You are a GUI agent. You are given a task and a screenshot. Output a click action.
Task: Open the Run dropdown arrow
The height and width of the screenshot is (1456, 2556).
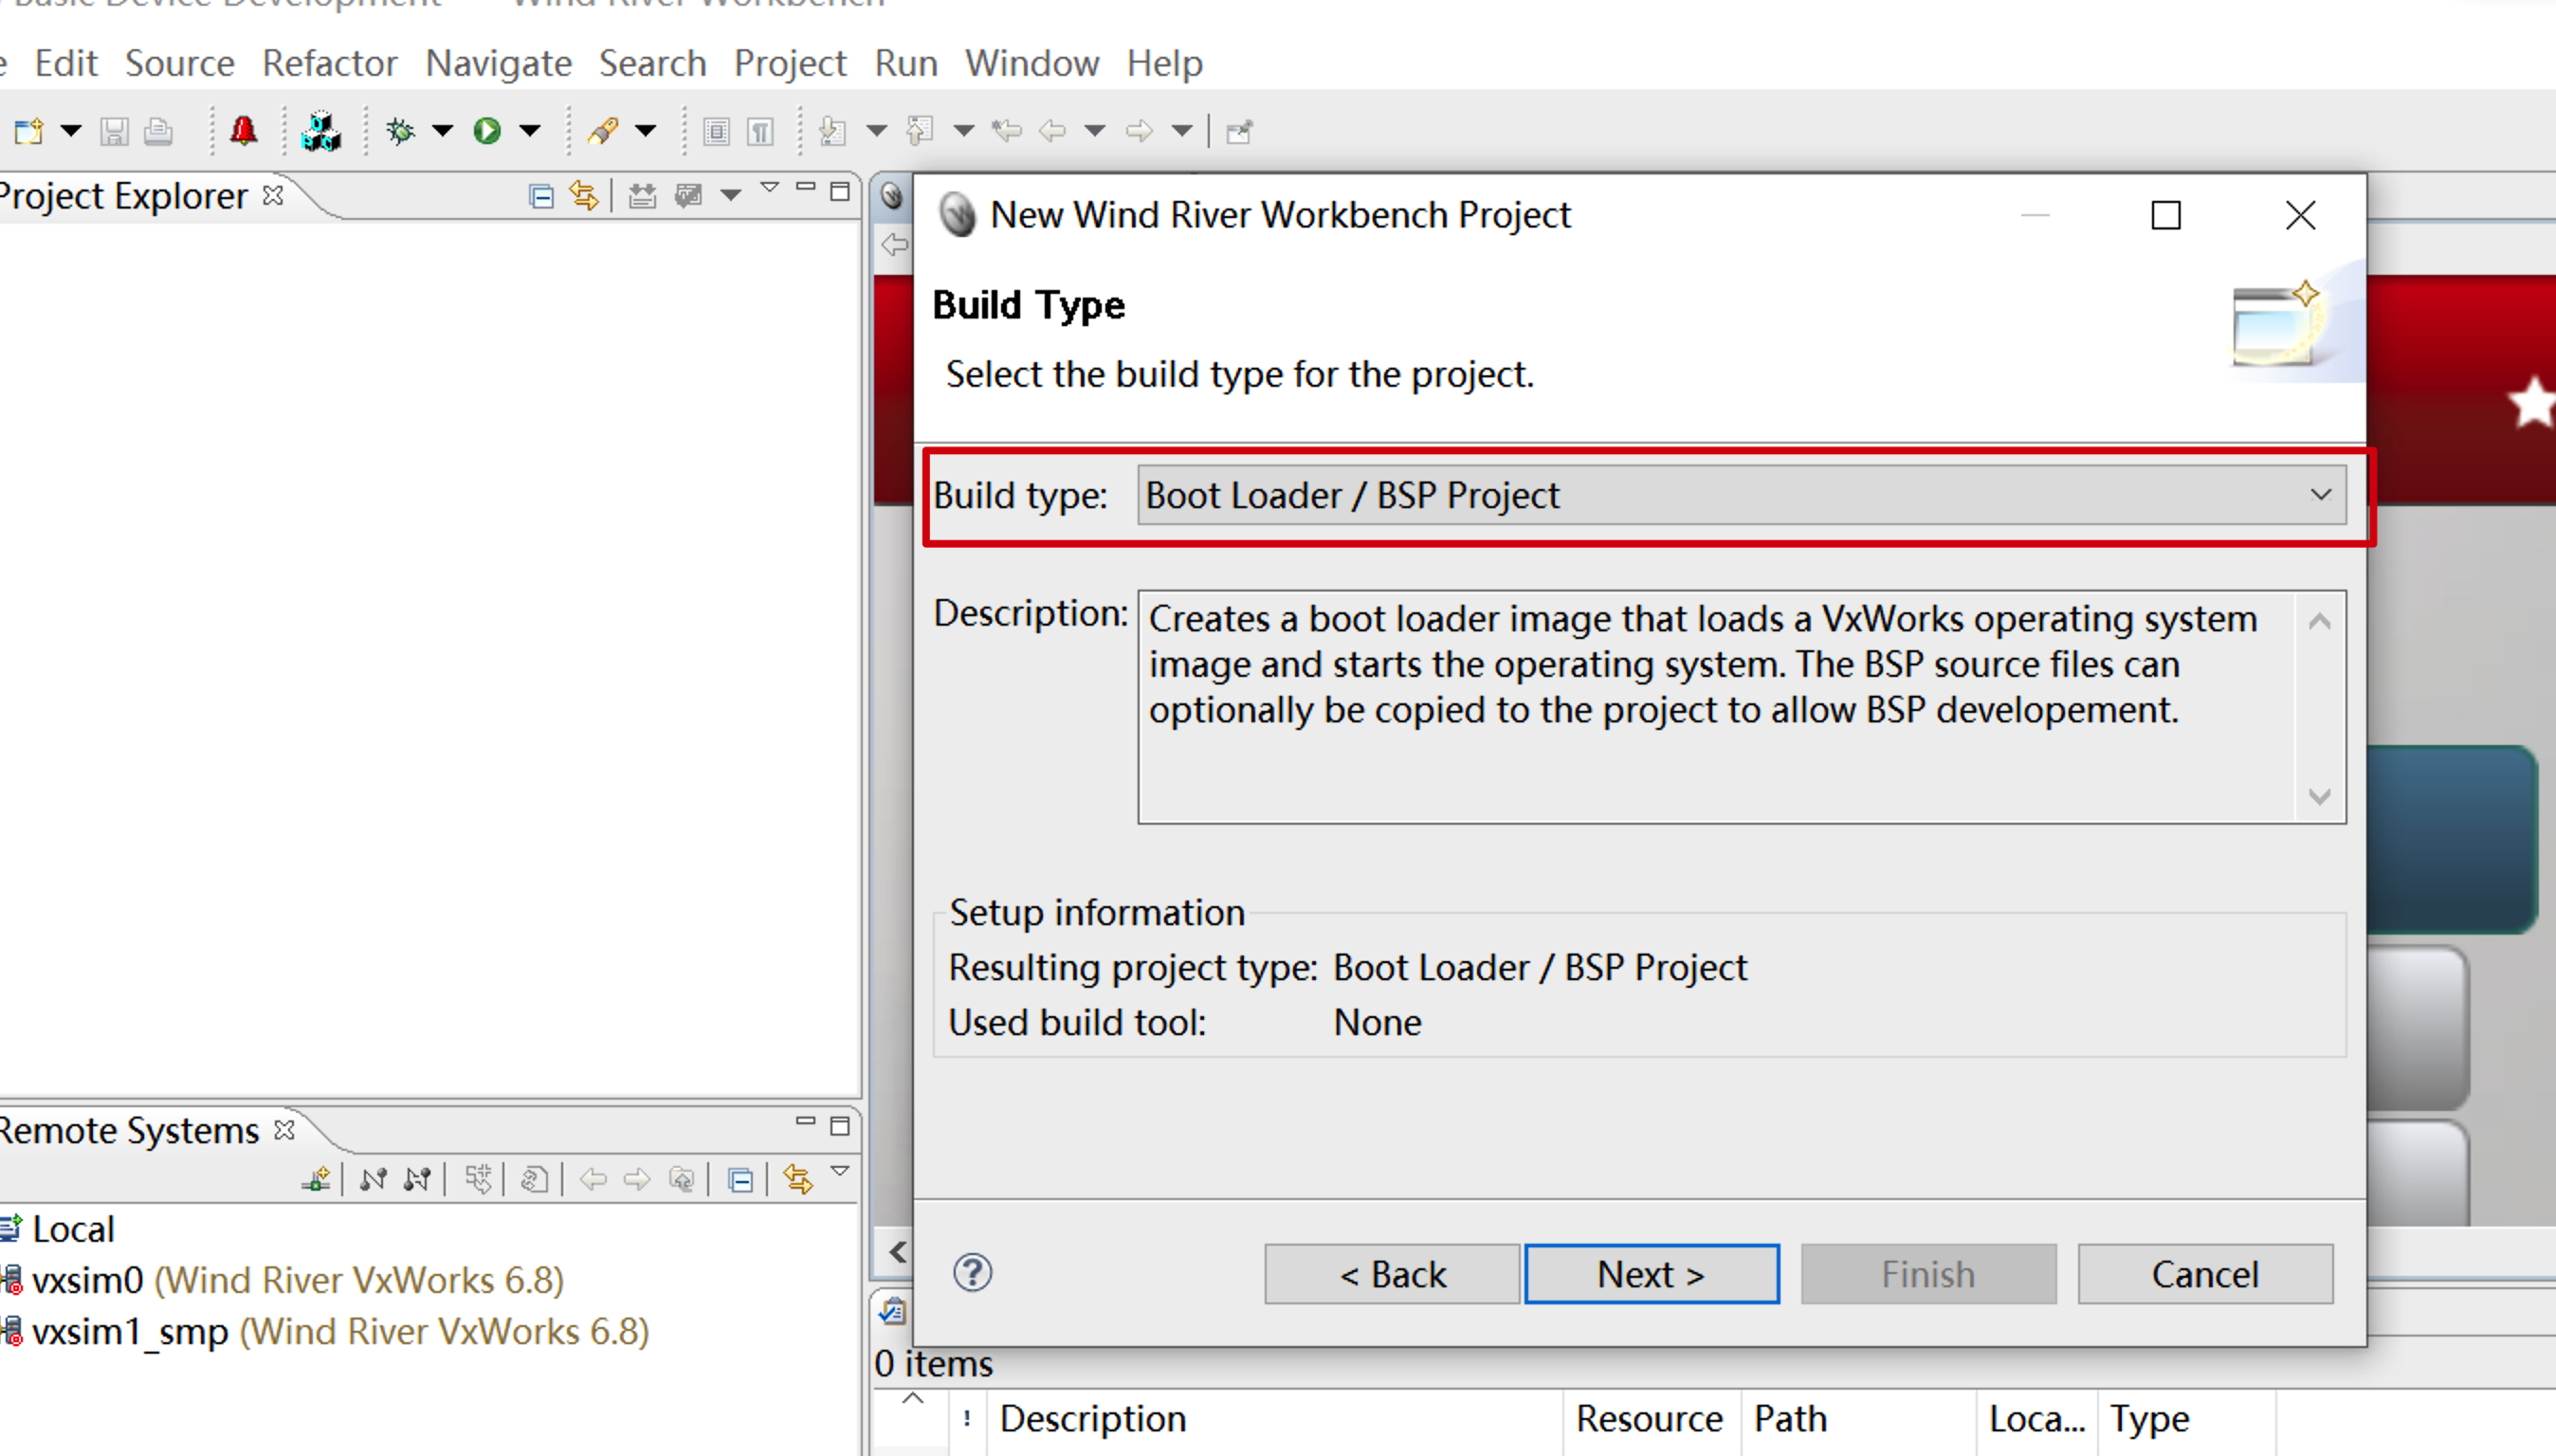tap(530, 131)
